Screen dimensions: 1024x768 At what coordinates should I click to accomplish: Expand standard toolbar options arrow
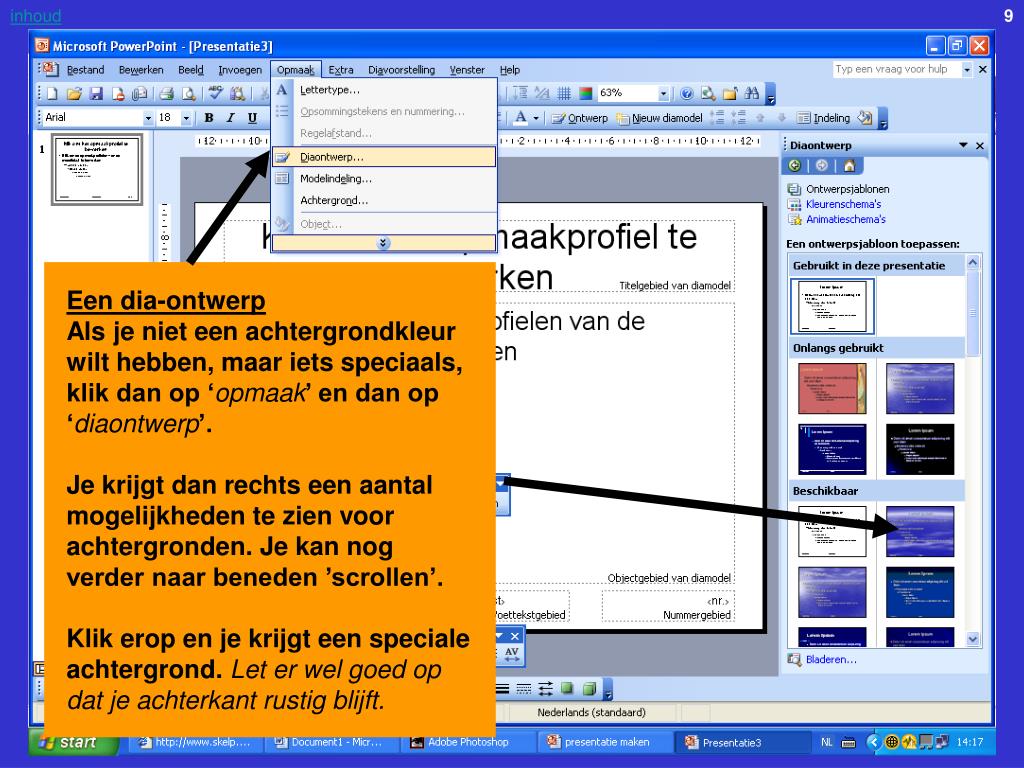coord(771,94)
